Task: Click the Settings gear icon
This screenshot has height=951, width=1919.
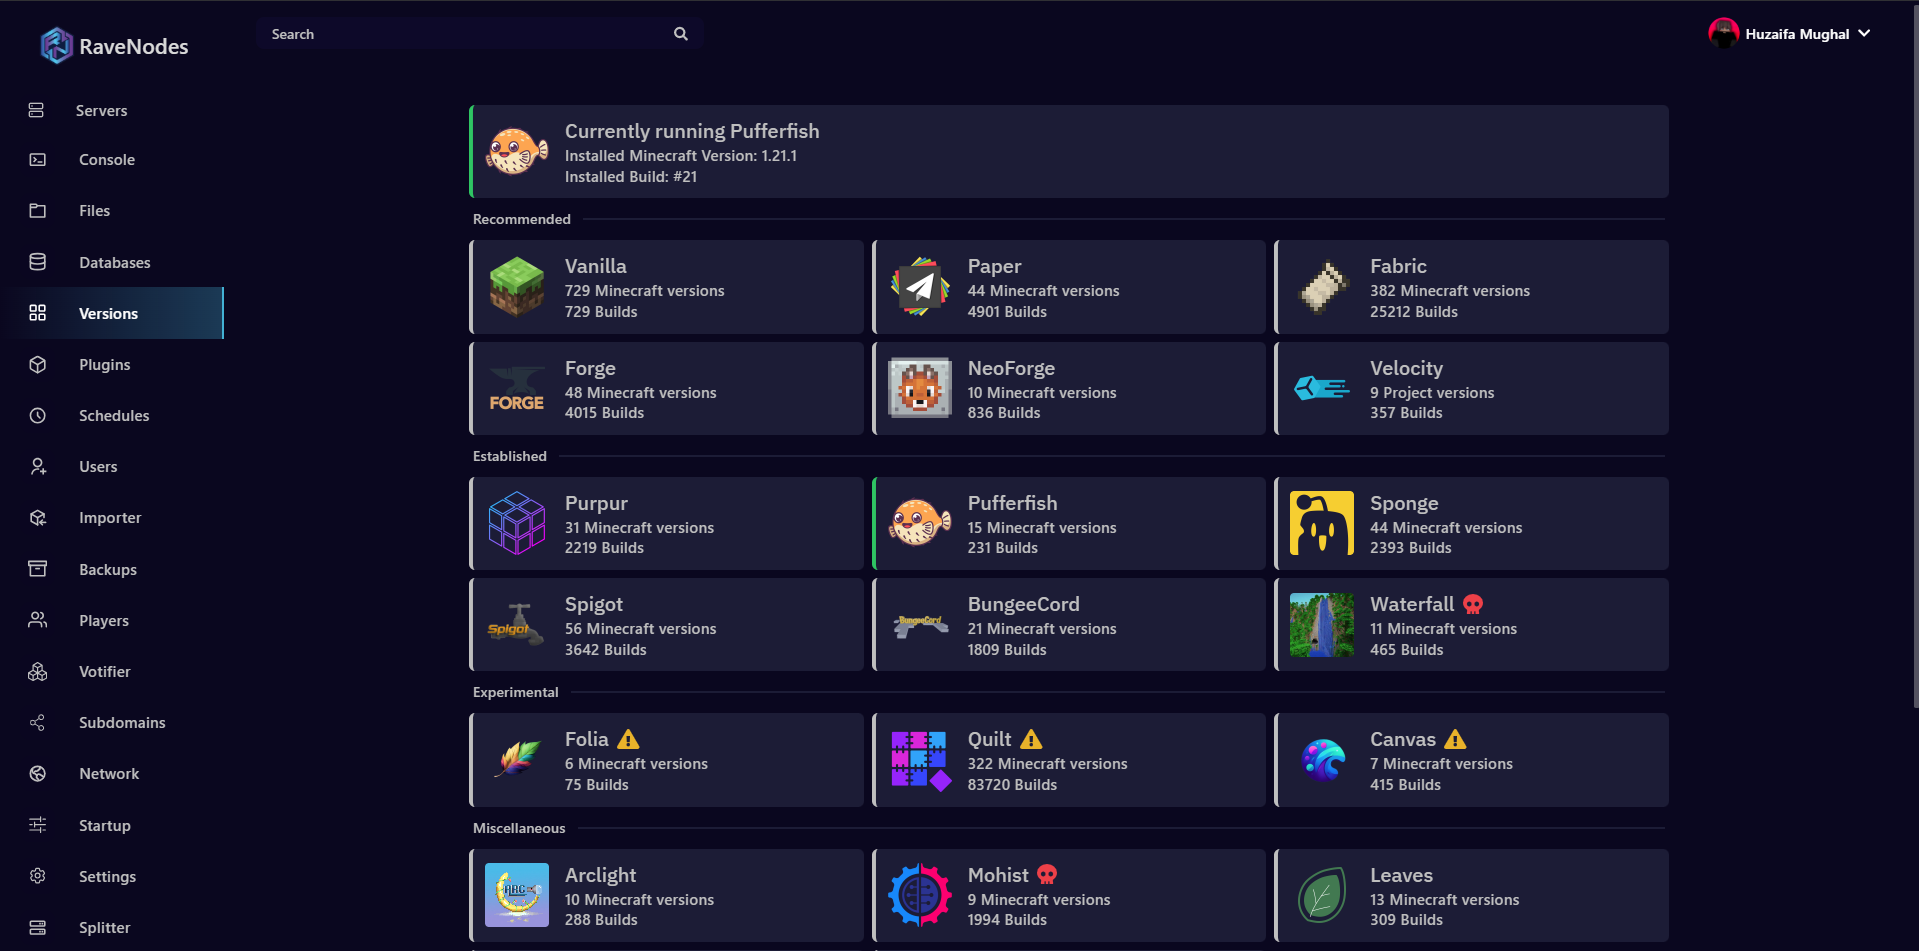Action: [x=38, y=876]
